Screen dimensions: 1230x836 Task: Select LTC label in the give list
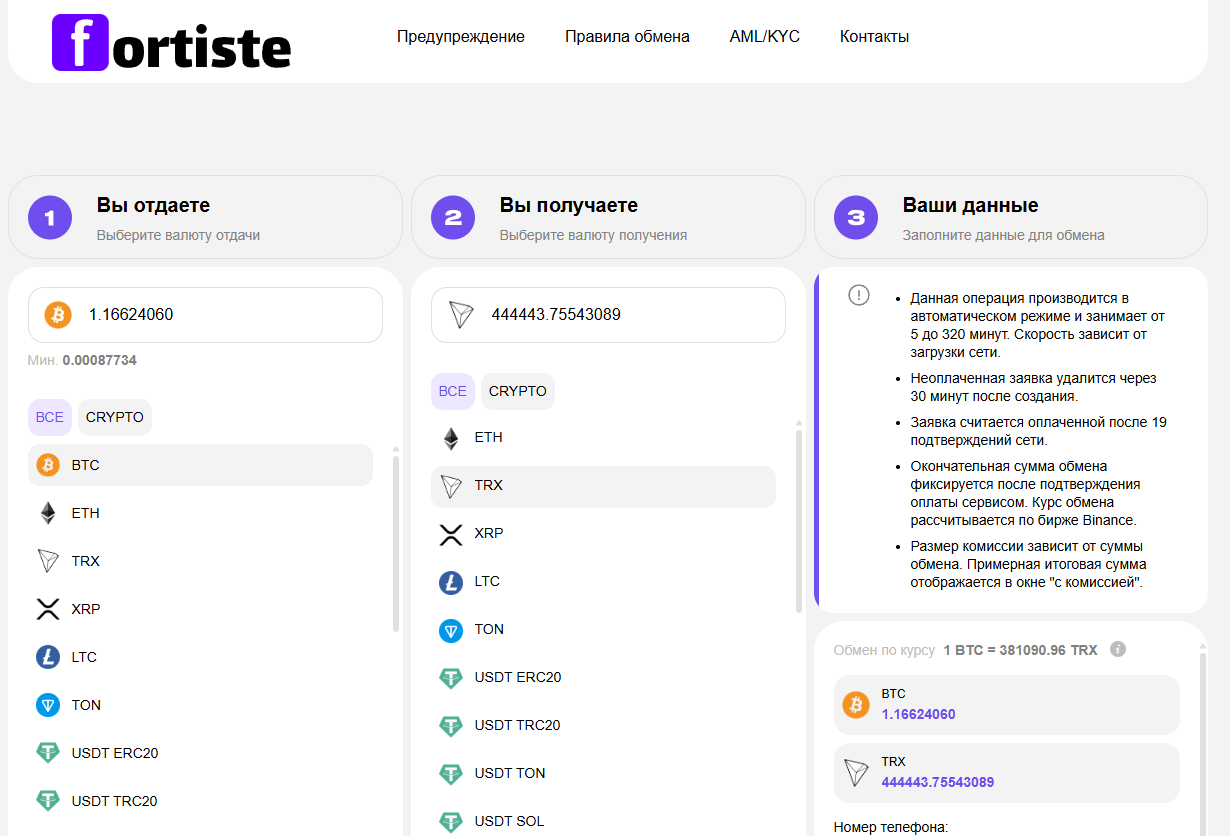click(x=84, y=657)
